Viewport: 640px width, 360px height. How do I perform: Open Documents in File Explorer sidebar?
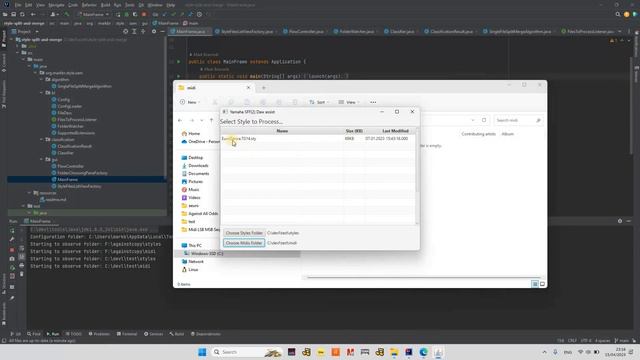pyautogui.click(x=195, y=173)
